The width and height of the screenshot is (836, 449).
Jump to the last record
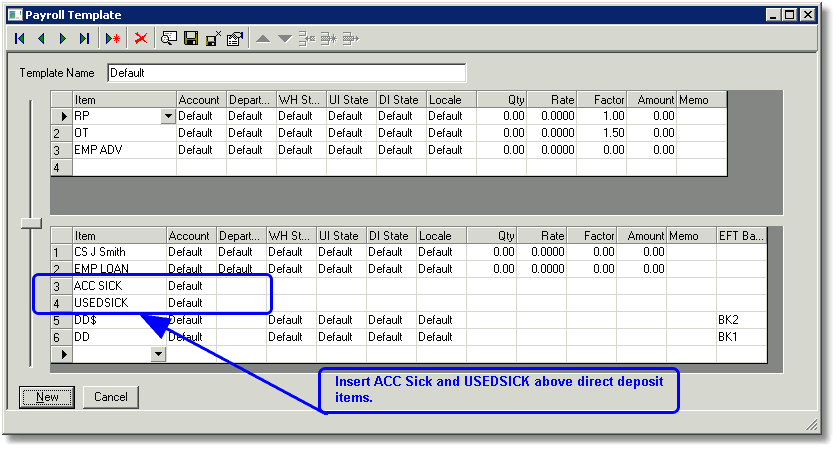[x=84, y=38]
